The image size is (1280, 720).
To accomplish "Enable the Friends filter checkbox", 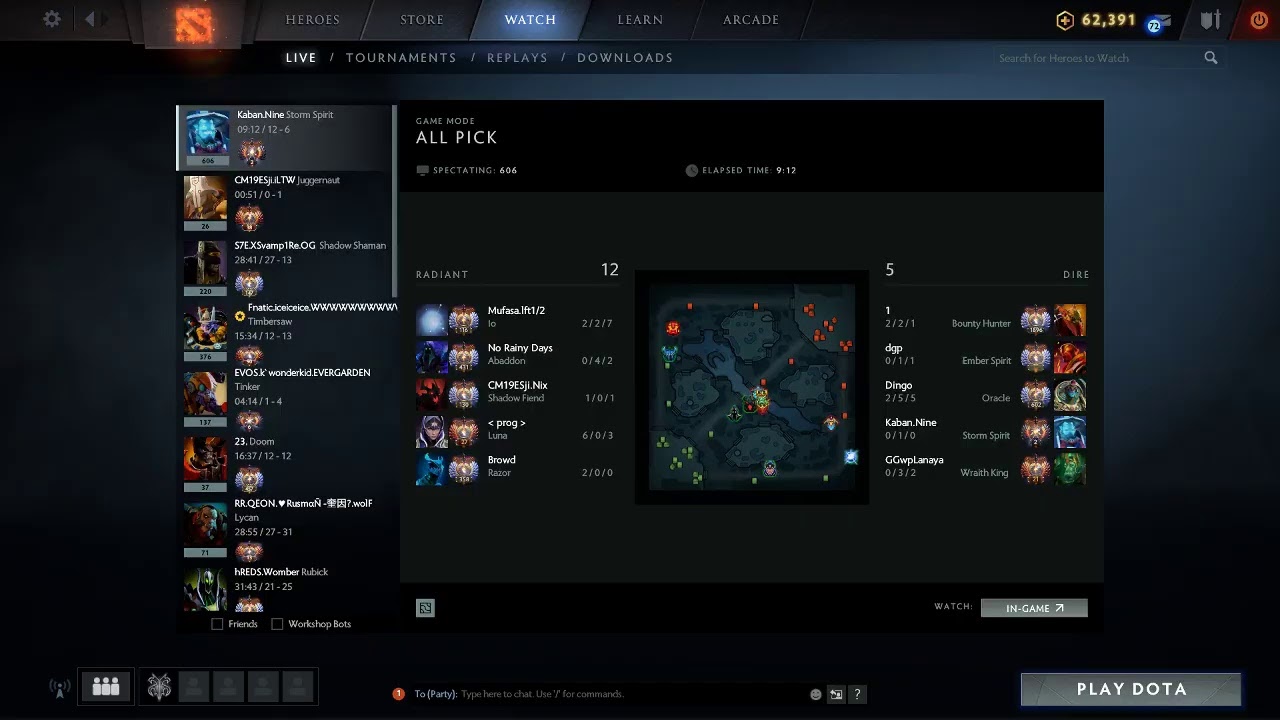I will [217, 624].
